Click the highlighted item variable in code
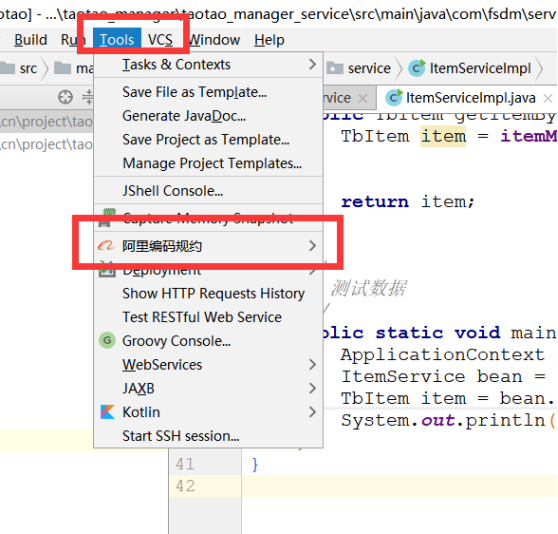 [443, 136]
